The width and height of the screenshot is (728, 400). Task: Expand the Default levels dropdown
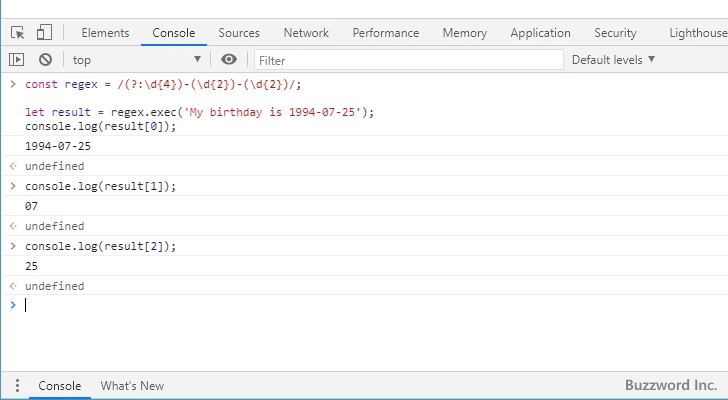(613, 60)
